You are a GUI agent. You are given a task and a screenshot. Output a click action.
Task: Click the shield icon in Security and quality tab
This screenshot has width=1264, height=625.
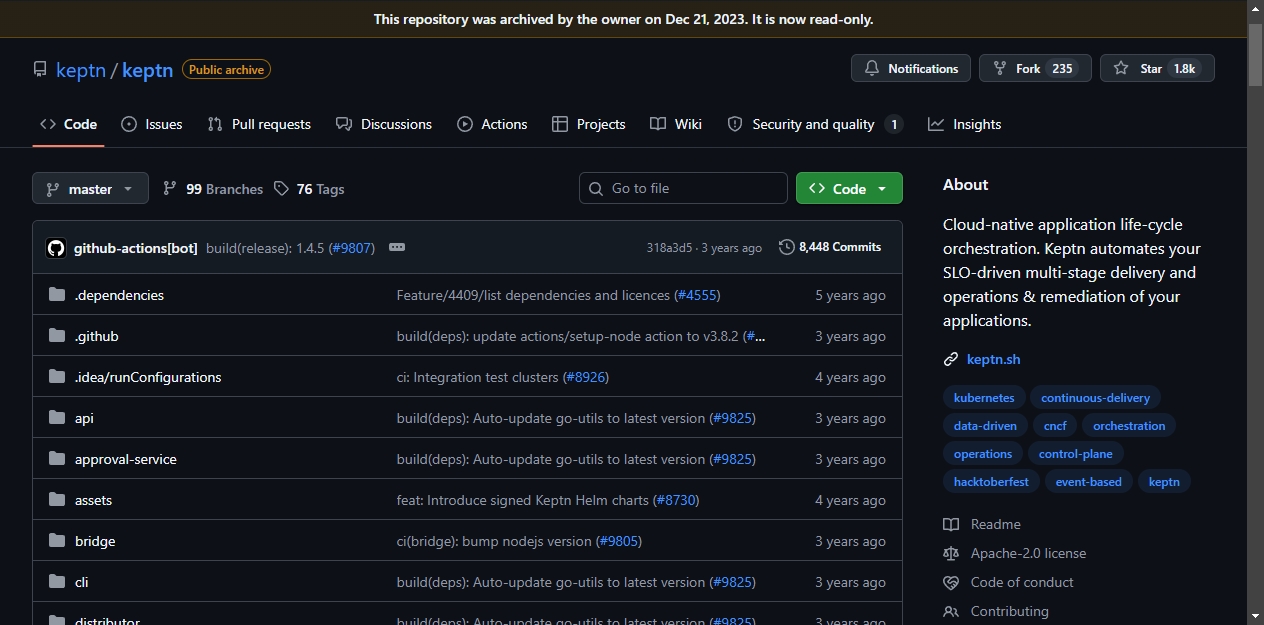(x=735, y=124)
